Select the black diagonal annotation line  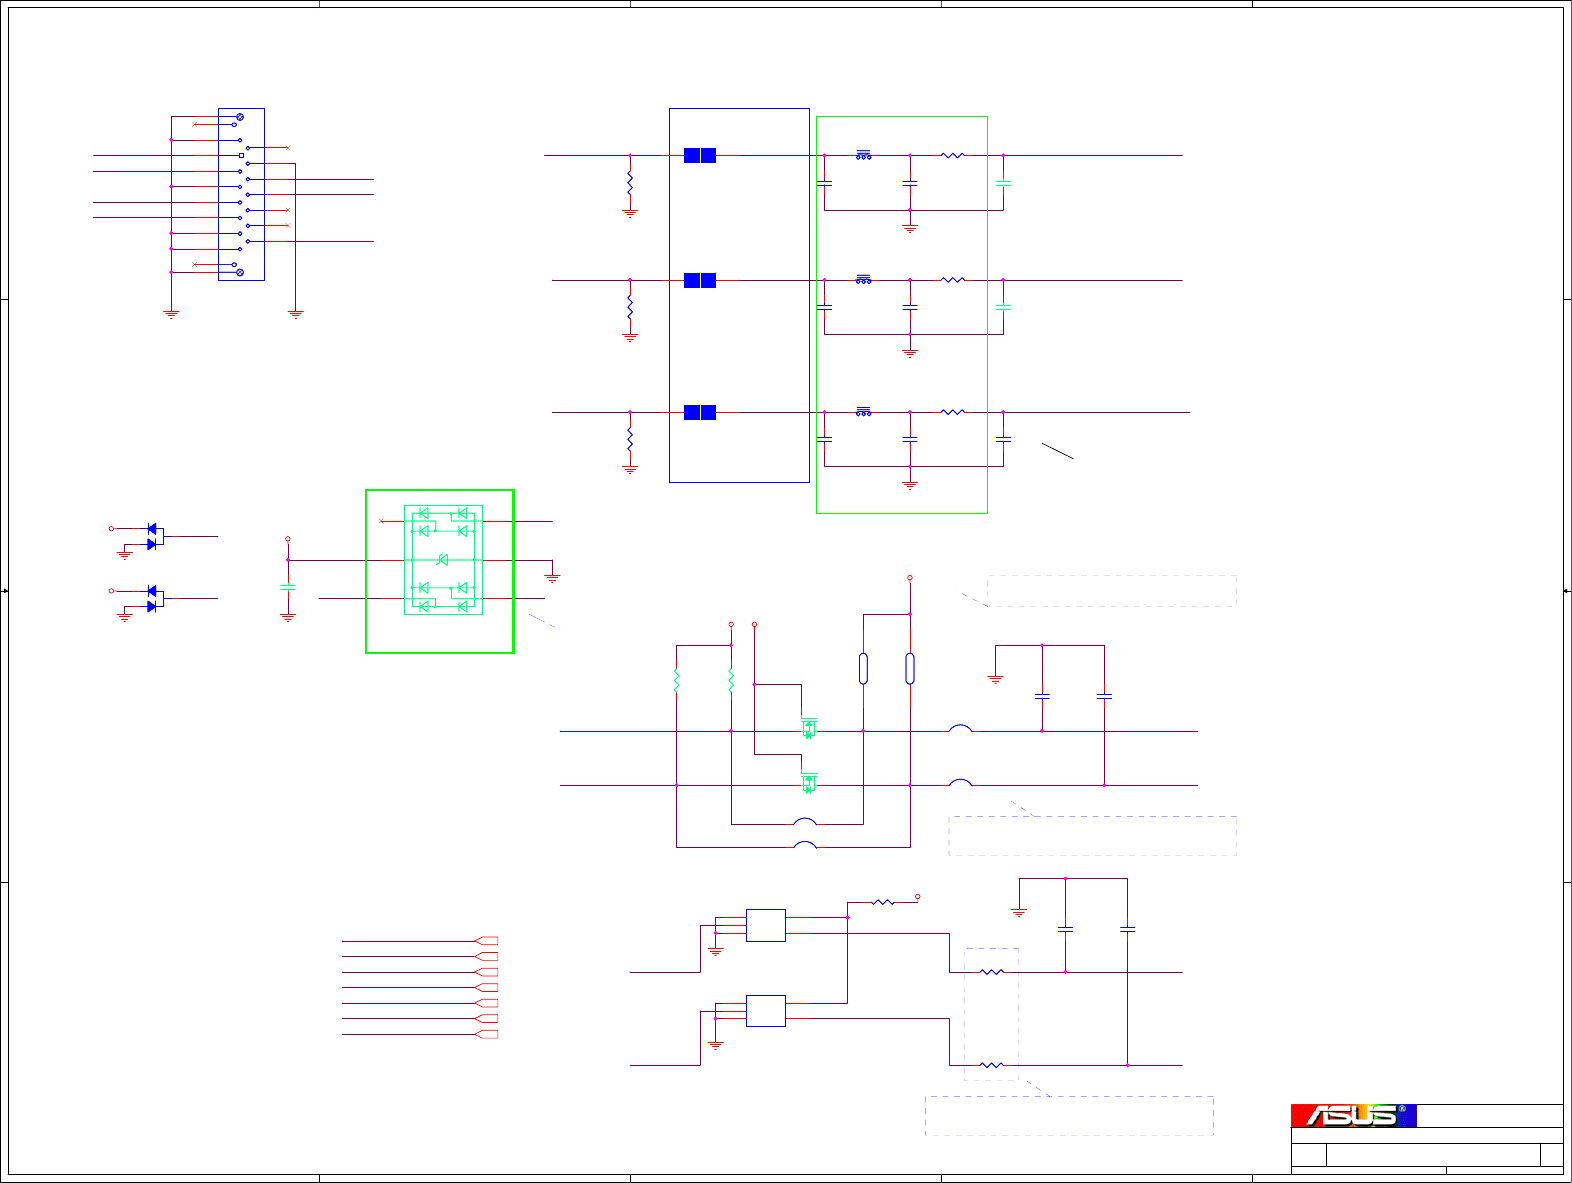[x=1057, y=450]
